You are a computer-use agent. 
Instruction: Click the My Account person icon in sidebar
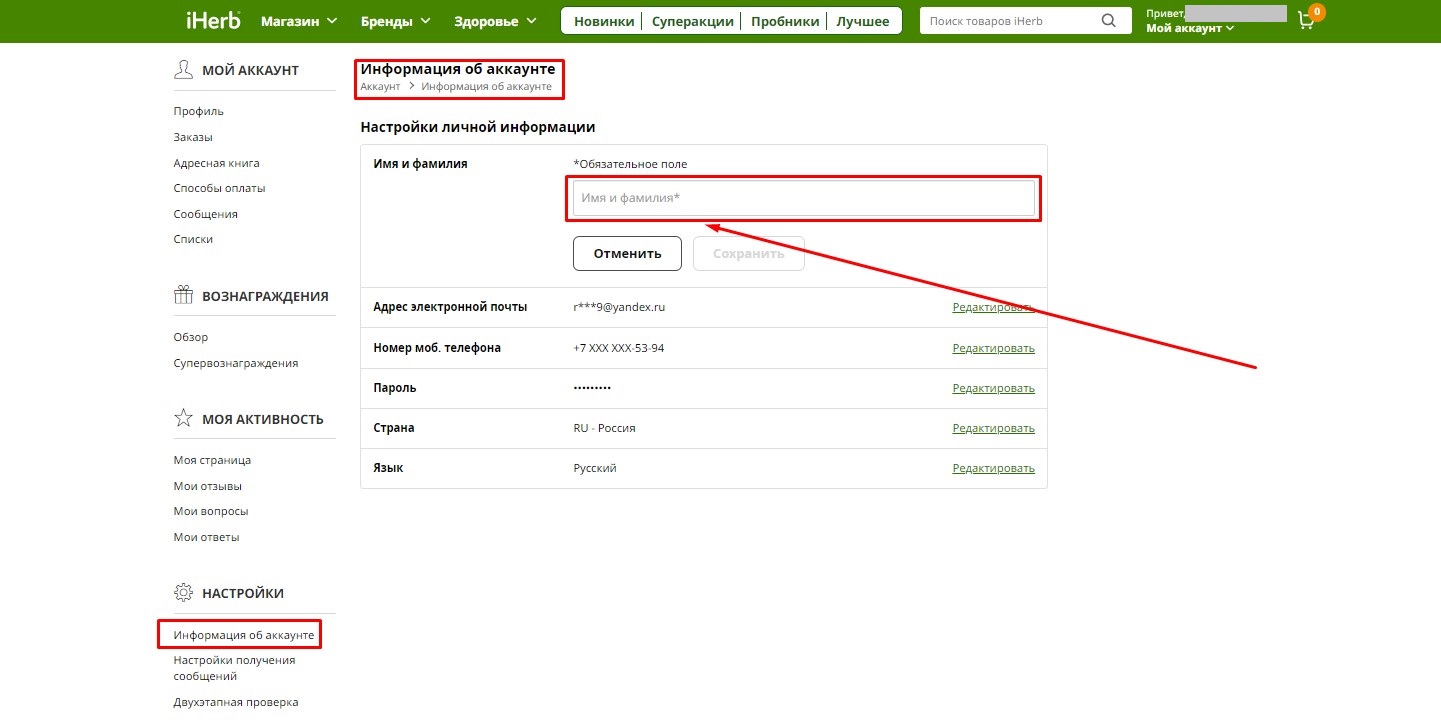[183, 69]
